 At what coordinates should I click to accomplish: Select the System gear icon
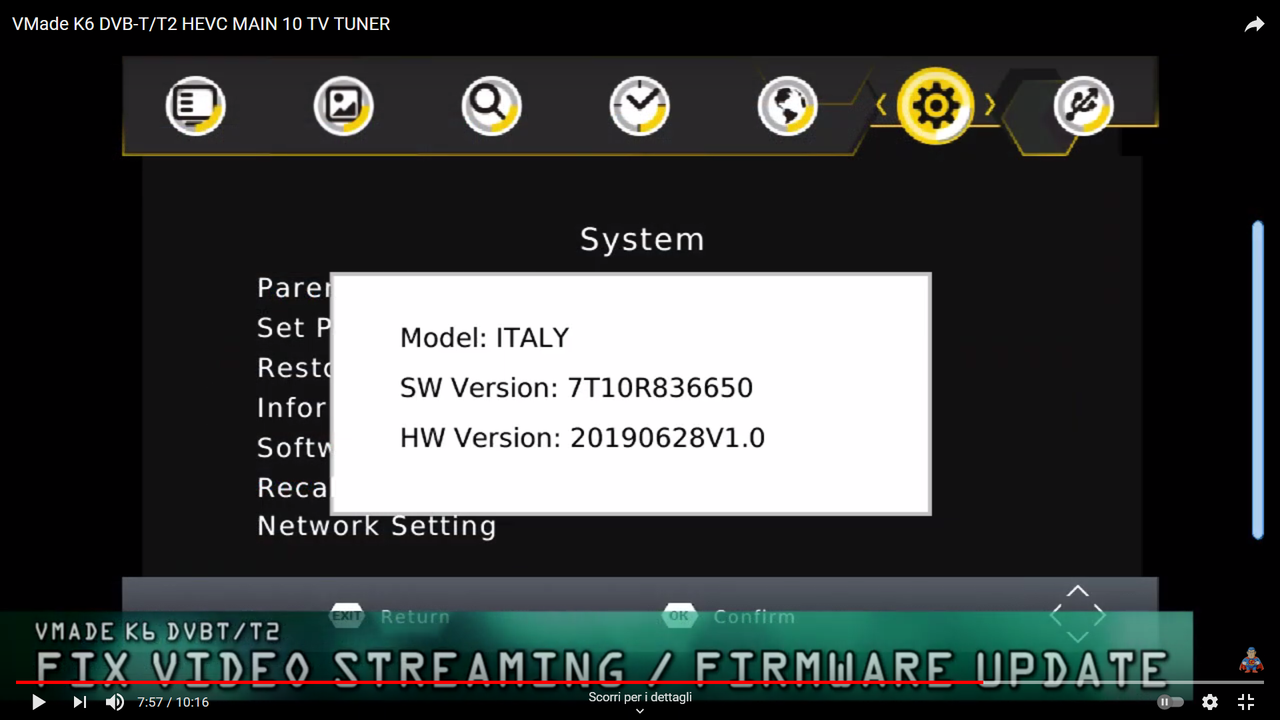coord(935,105)
